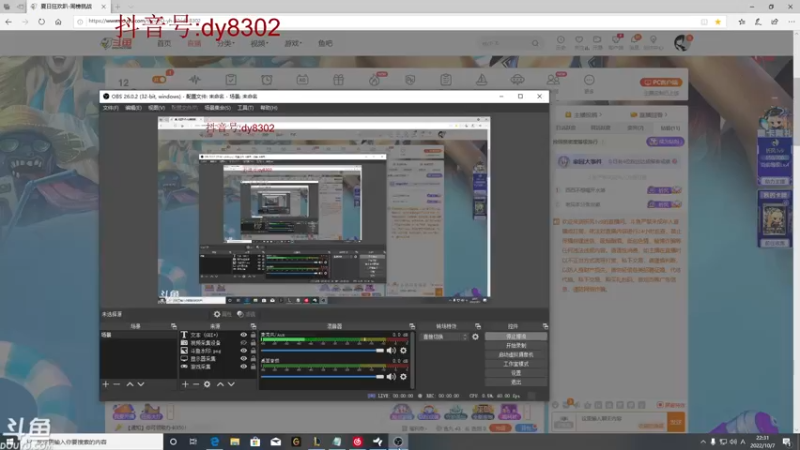Image resolution: width=800 pixels, height=450 pixels.
Task: Pop out the Controls dock panel
Action: (x=545, y=326)
